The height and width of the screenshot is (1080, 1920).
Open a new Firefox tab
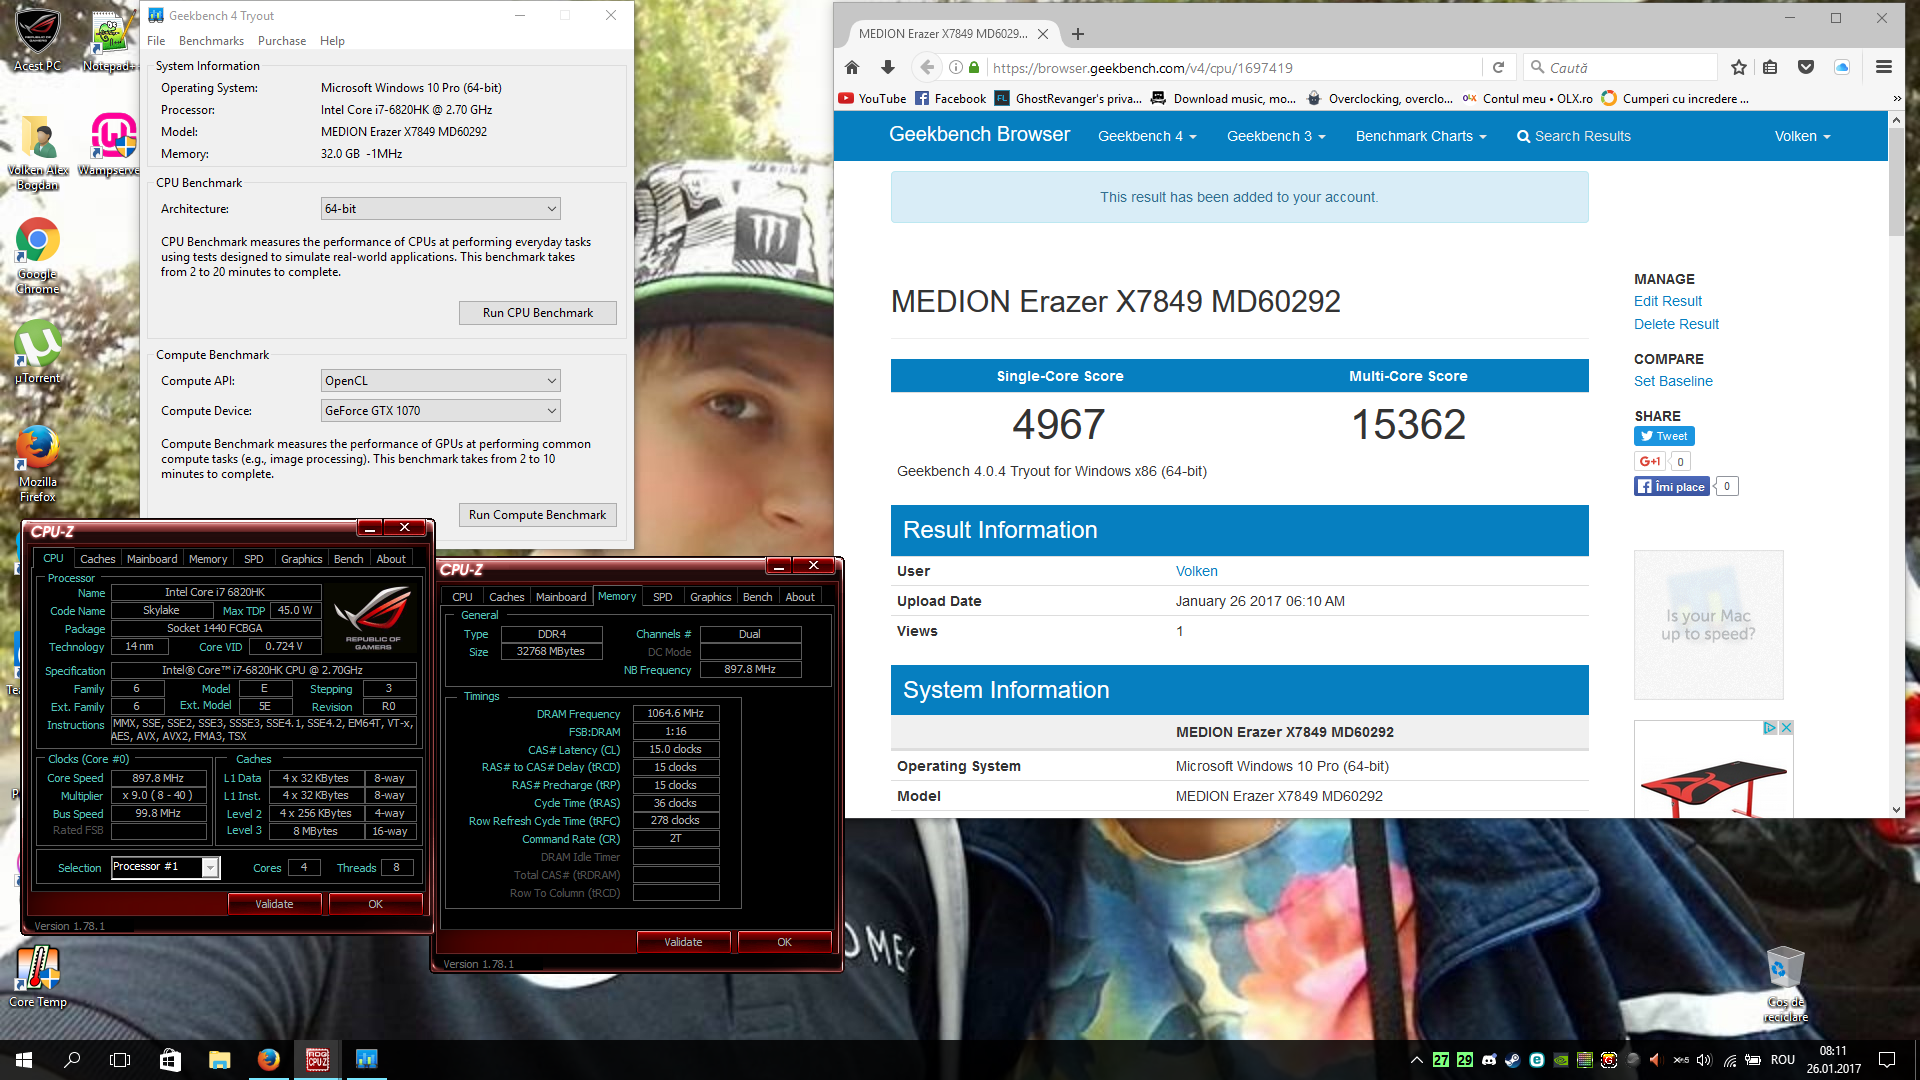[1078, 34]
